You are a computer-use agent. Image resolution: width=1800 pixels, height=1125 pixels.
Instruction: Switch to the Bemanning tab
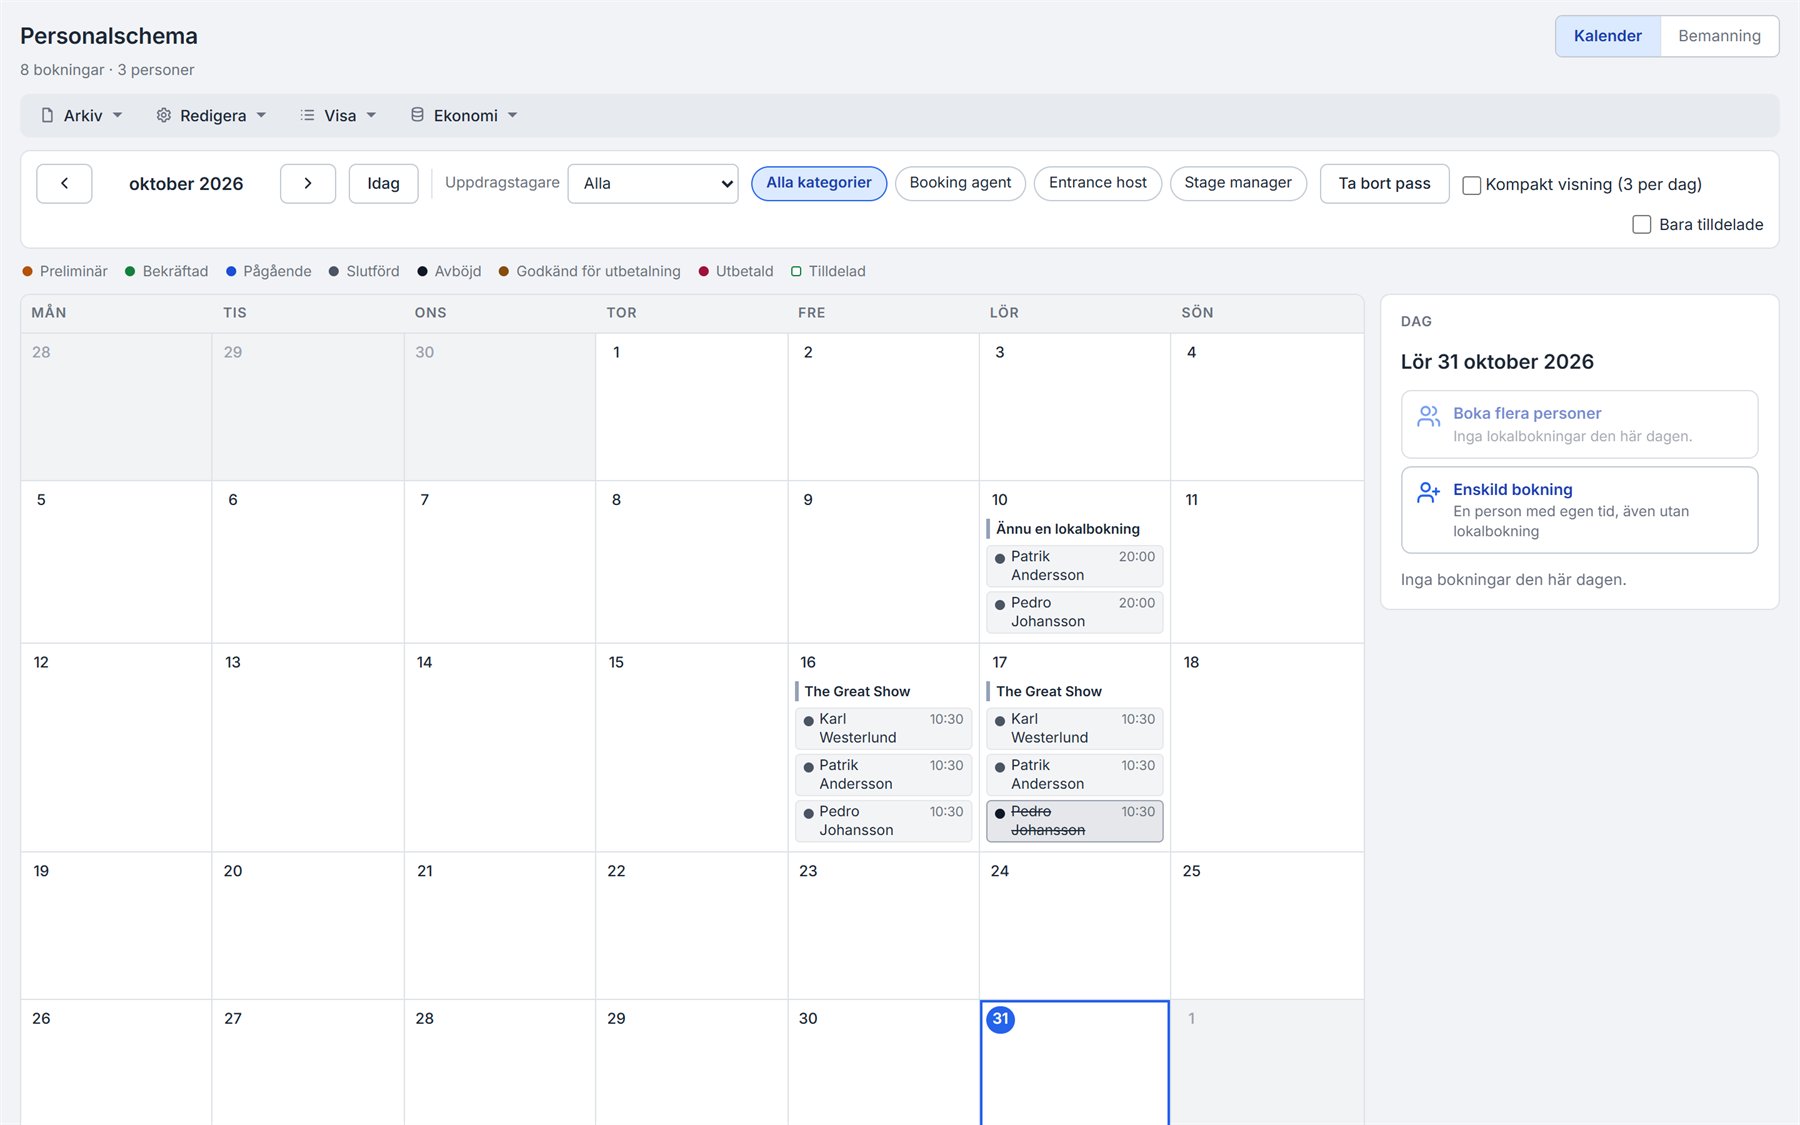click(1719, 36)
